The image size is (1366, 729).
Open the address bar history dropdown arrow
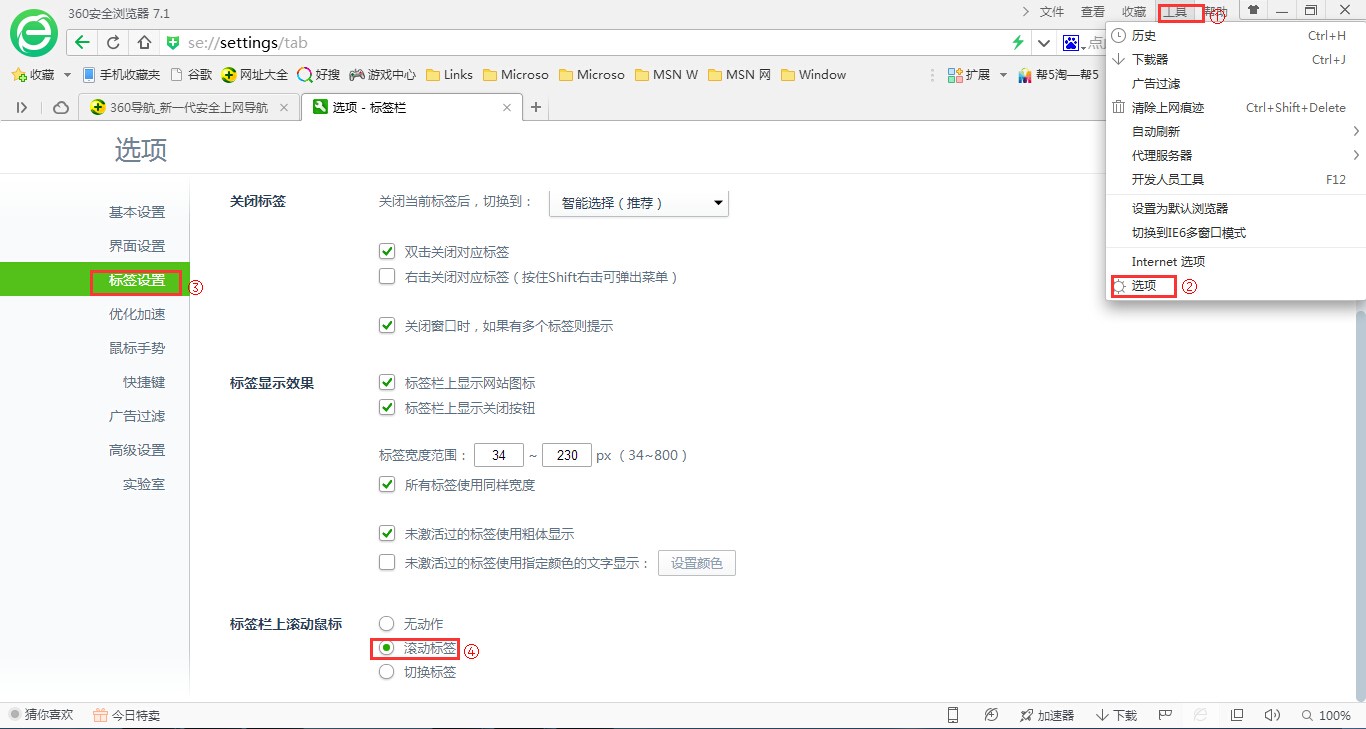click(x=1044, y=43)
